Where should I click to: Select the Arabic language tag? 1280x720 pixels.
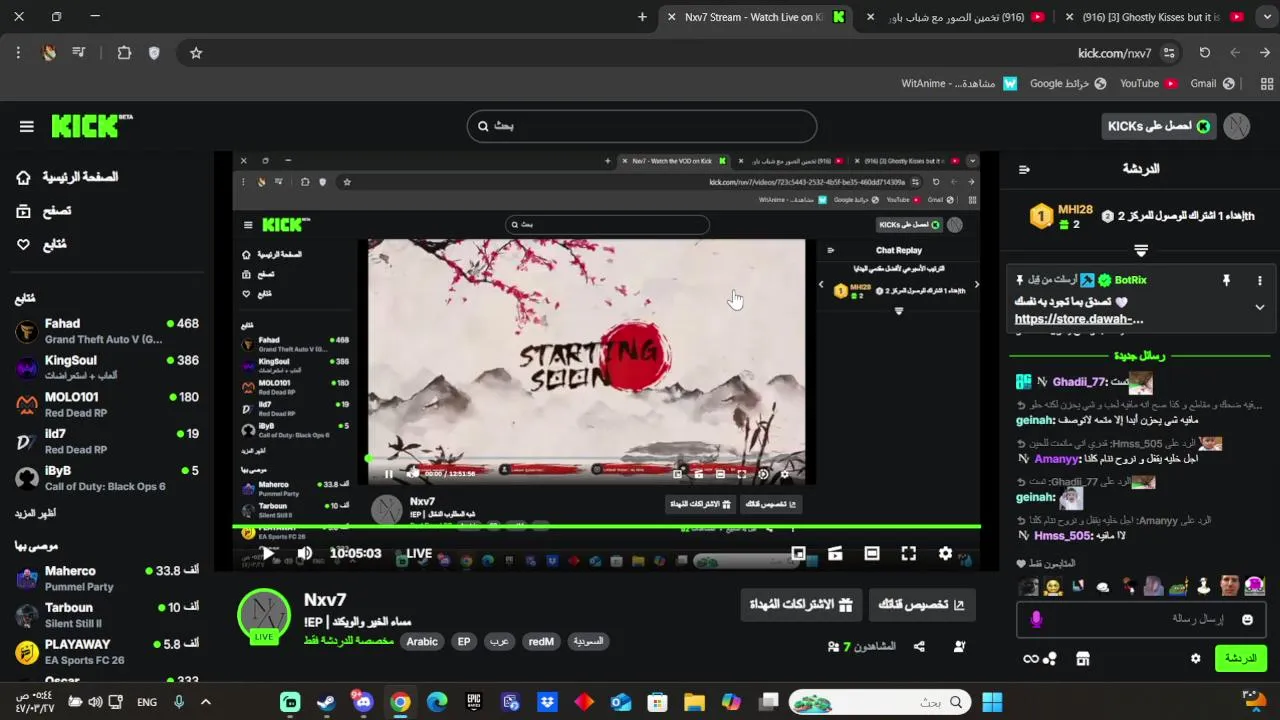tap(422, 642)
